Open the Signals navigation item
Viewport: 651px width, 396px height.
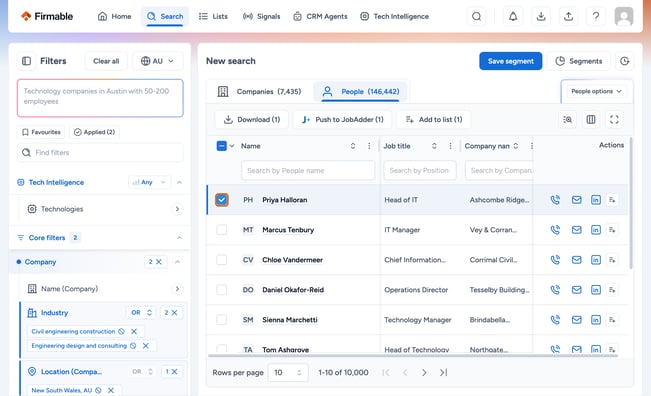point(262,17)
